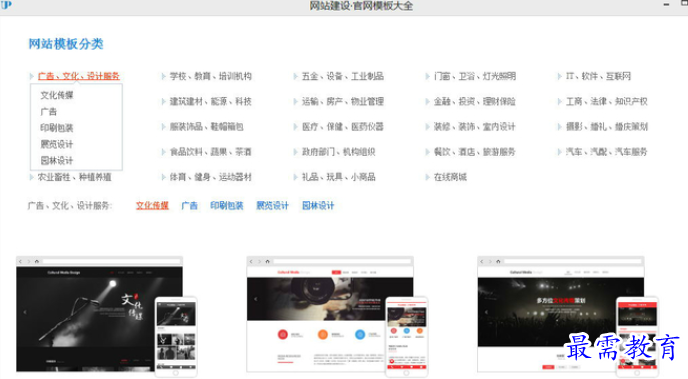Open the 在线商城 category
The width and height of the screenshot is (688, 379).
pos(450,177)
